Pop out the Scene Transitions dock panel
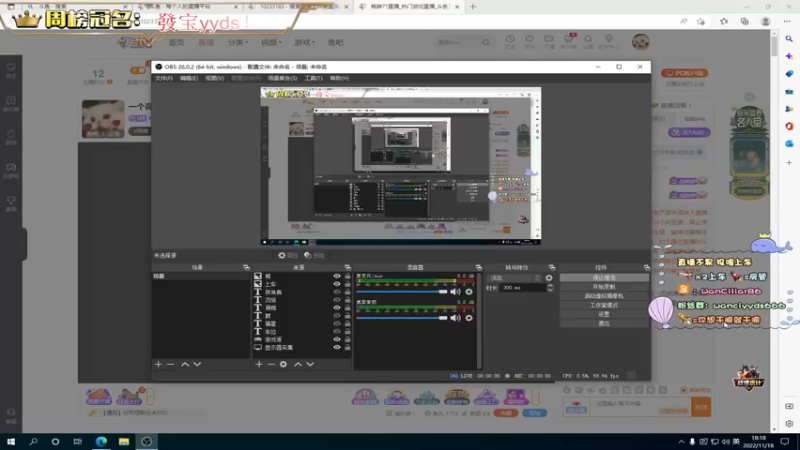The width and height of the screenshot is (800, 450). point(552,267)
